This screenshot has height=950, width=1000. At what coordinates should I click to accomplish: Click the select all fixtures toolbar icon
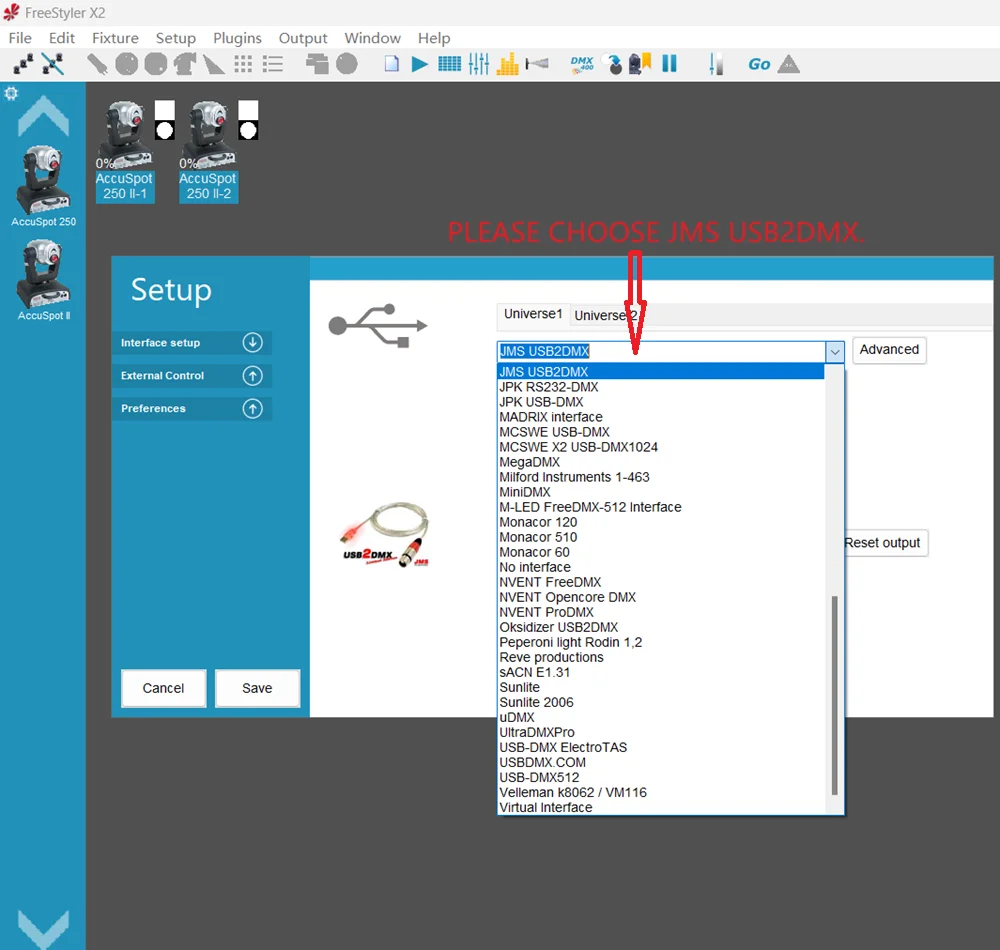24,64
